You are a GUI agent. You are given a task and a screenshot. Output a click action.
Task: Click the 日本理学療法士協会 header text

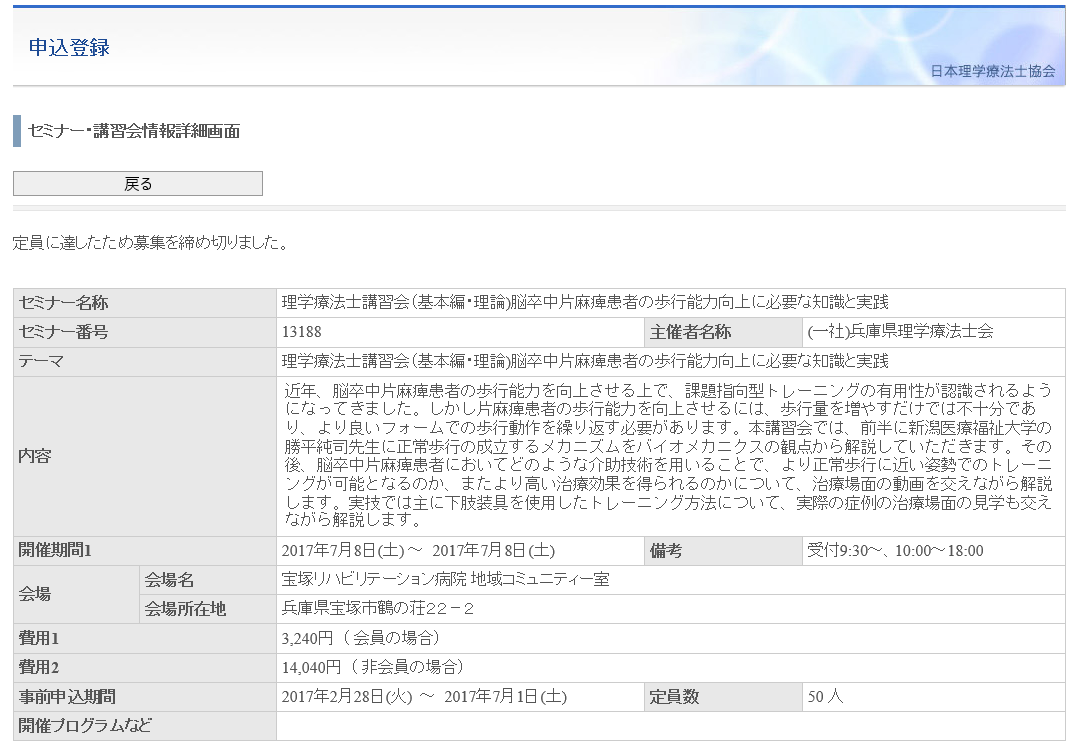[992, 71]
